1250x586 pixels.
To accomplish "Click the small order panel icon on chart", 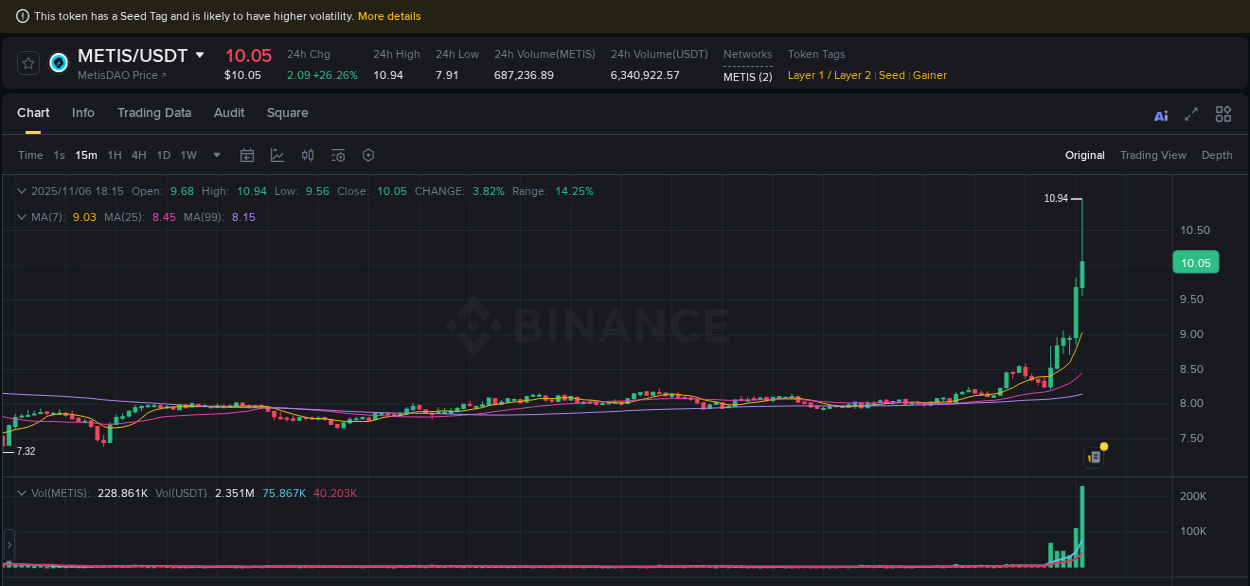I will coord(1093,456).
